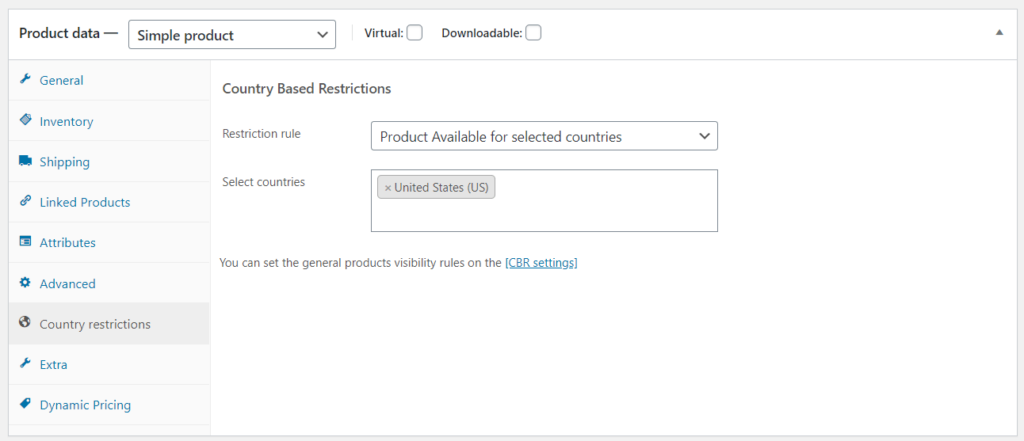
Task: Click the Dynamic Pricing tag icon
Action: [25, 403]
